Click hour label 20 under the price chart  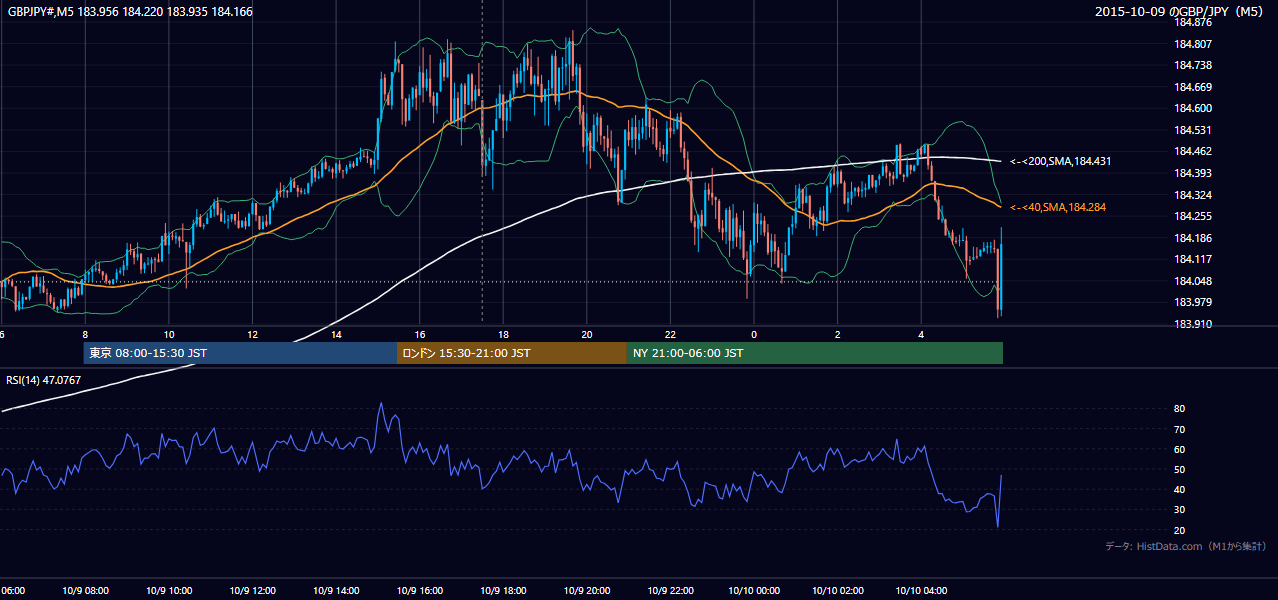point(587,335)
